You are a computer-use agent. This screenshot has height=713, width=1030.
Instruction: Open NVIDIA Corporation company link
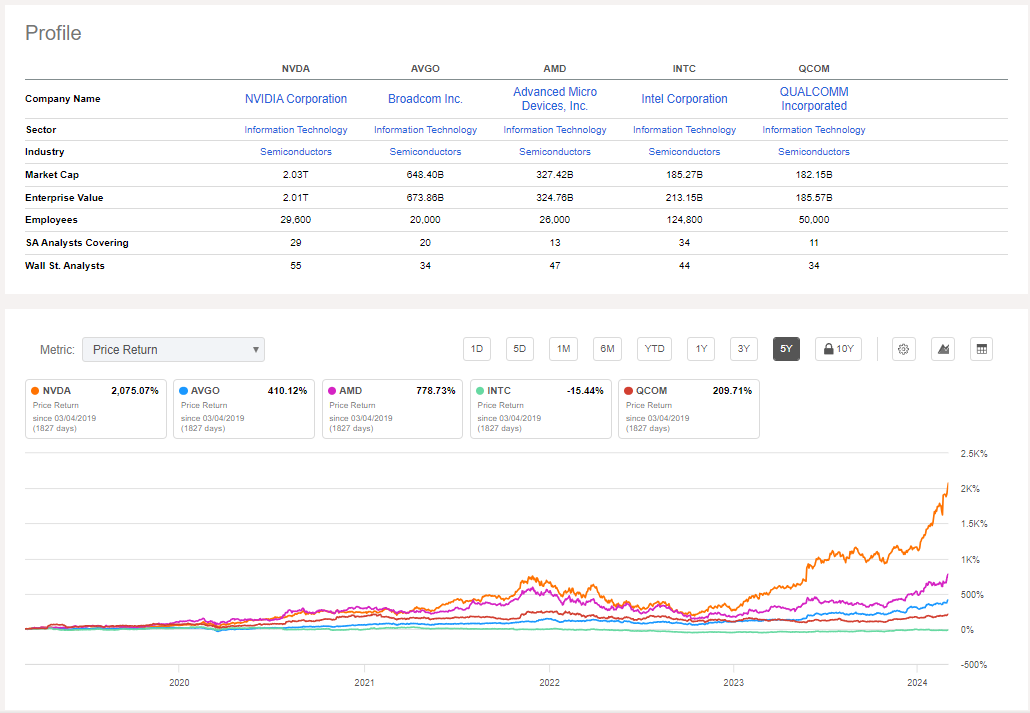coord(296,99)
